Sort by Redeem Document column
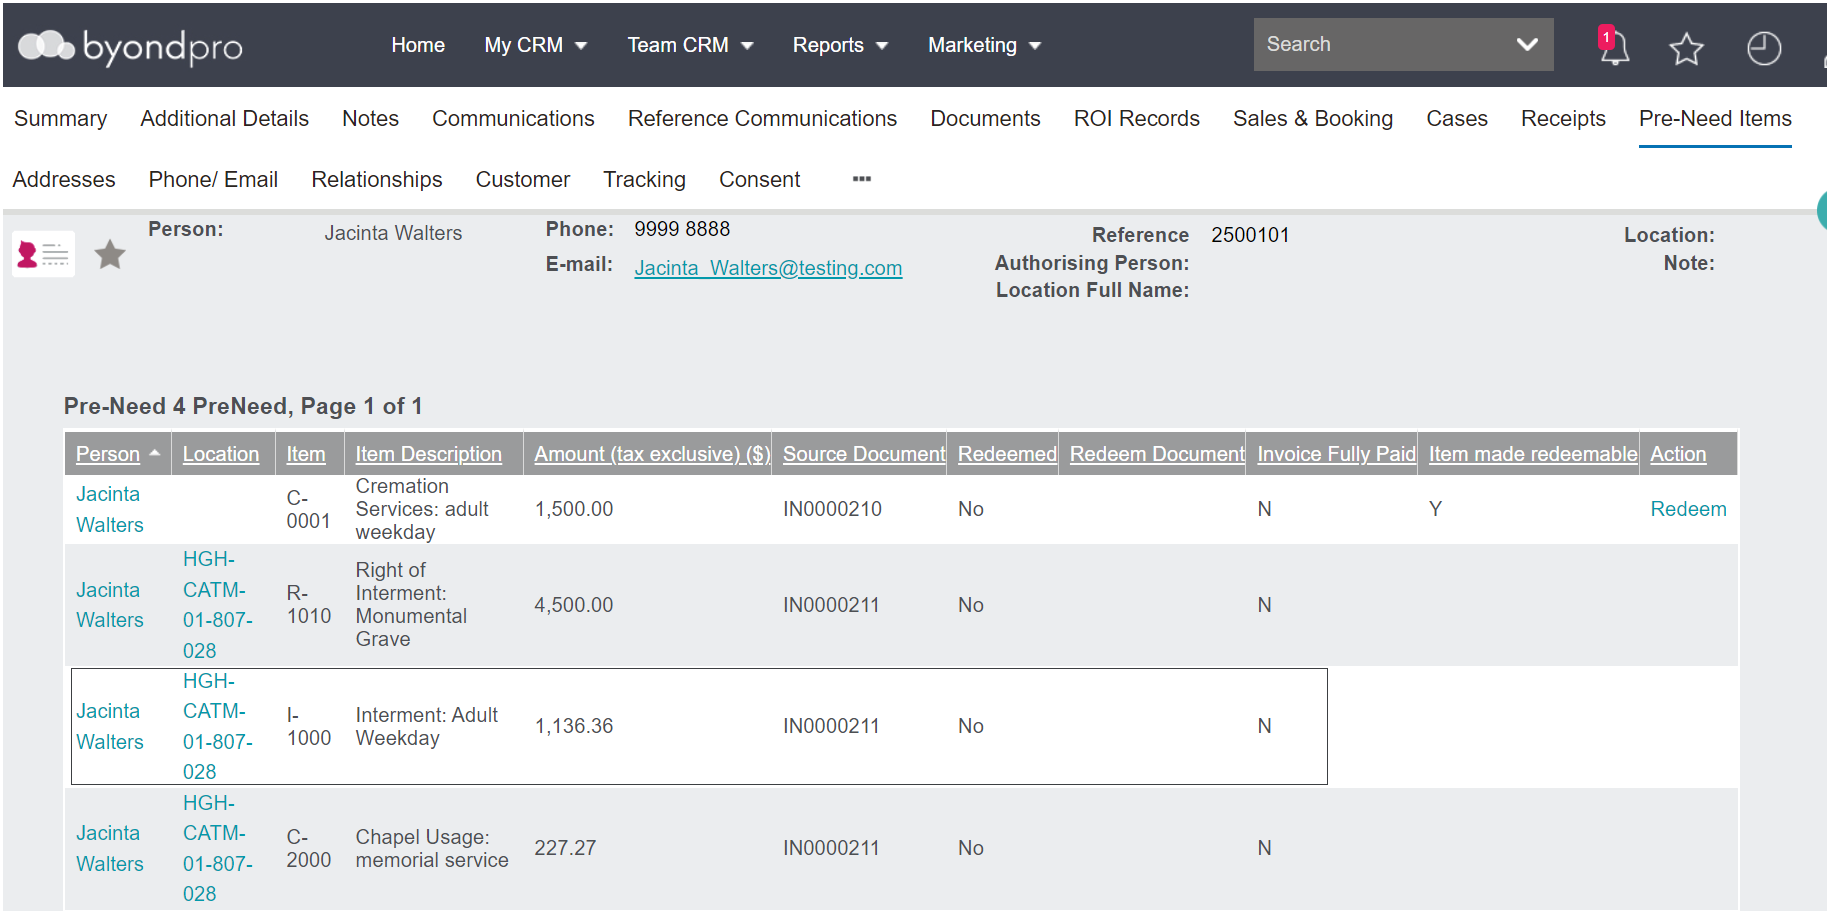Screen dimensions: 1830x914 (x=1157, y=454)
